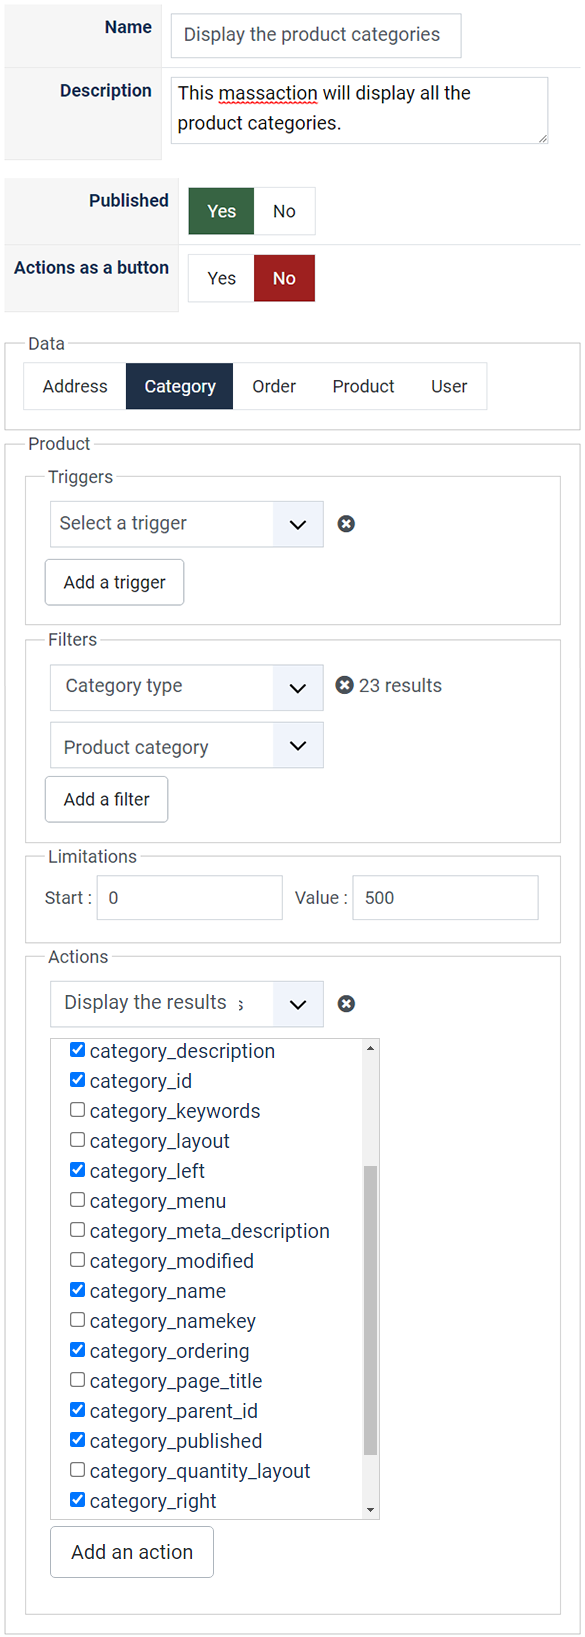585x1637 pixels.
Task: Remove the Display the results action
Action: (346, 1004)
